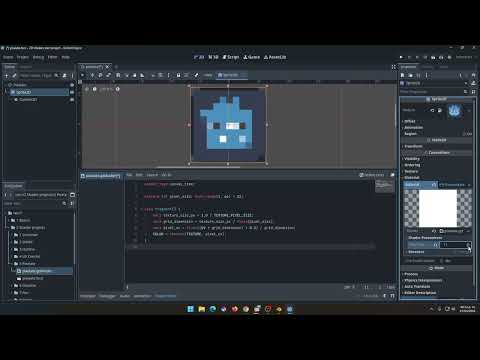This screenshot has width=480, height=360.
Task: Click the skeleton options bone icon
Action: click(196, 75)
